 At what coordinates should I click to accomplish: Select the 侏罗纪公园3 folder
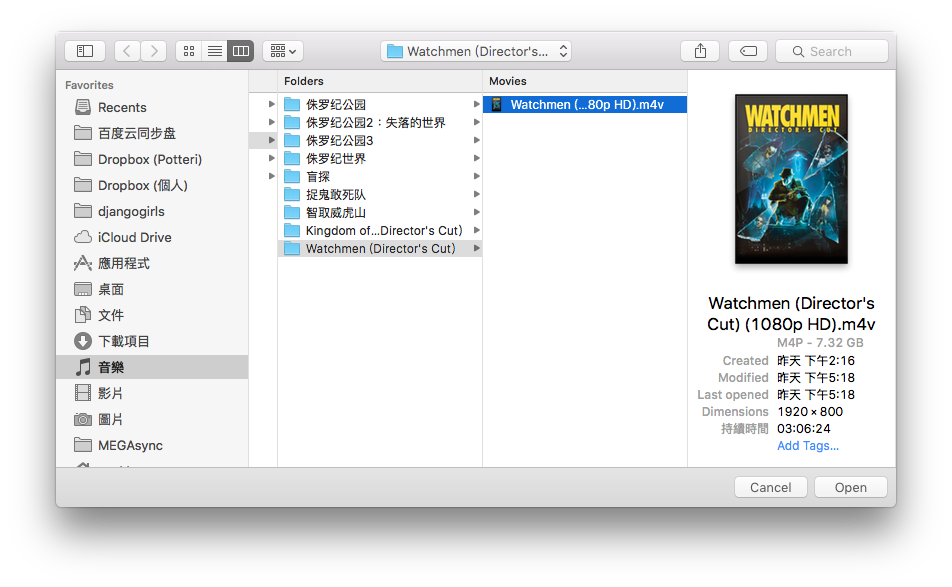click(379, 141)
